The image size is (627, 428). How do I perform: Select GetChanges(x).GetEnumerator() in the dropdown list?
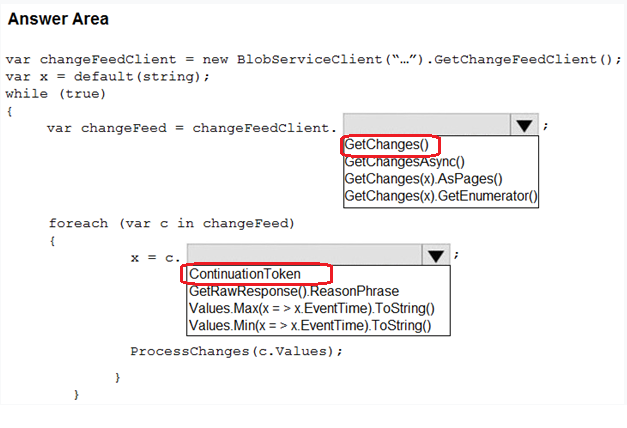point(440,196)
